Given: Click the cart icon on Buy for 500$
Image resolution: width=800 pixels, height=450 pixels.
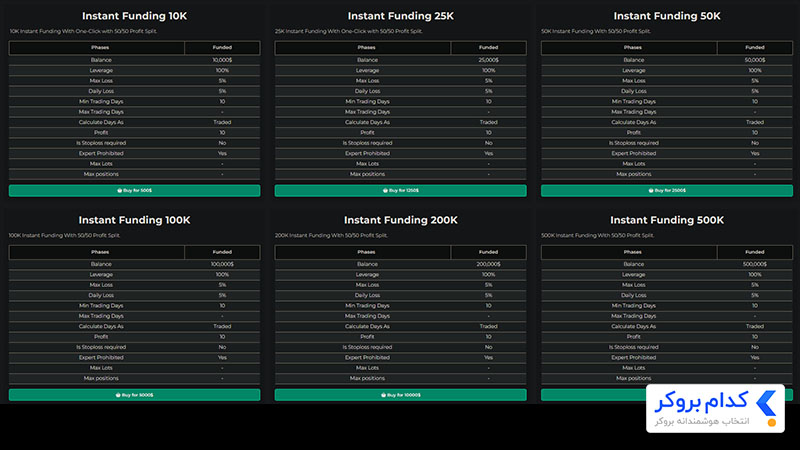Looking at the screenshot, I should tap(119, 190).
